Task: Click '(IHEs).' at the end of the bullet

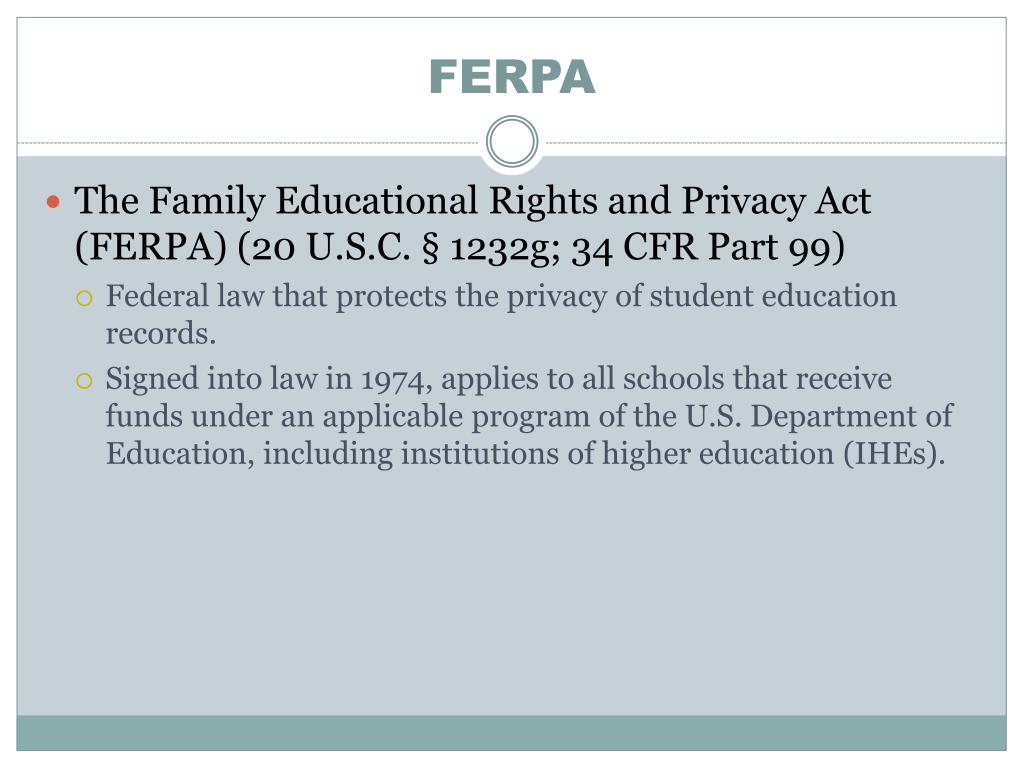Action: [x=894, y=453]
